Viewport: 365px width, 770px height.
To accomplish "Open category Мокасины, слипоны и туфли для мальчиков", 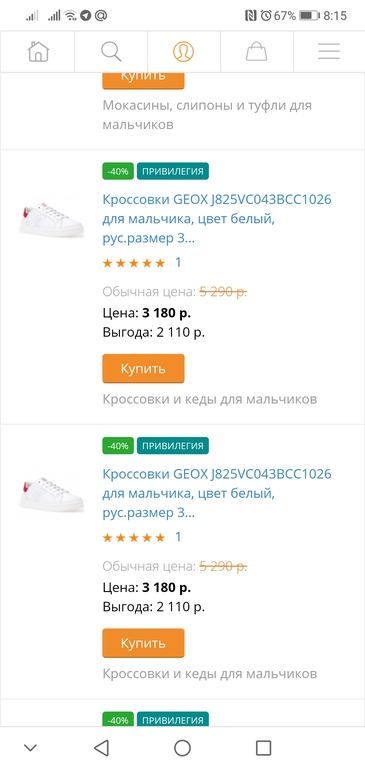I will click(207, 115).
